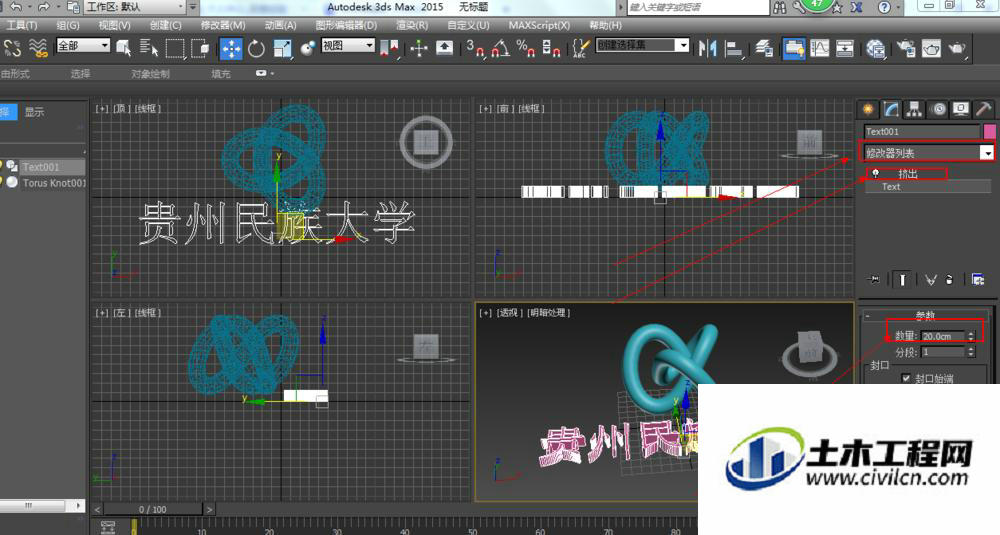Switch to the Modify command panel tab
1000x535 pixels.
[891, 109]
